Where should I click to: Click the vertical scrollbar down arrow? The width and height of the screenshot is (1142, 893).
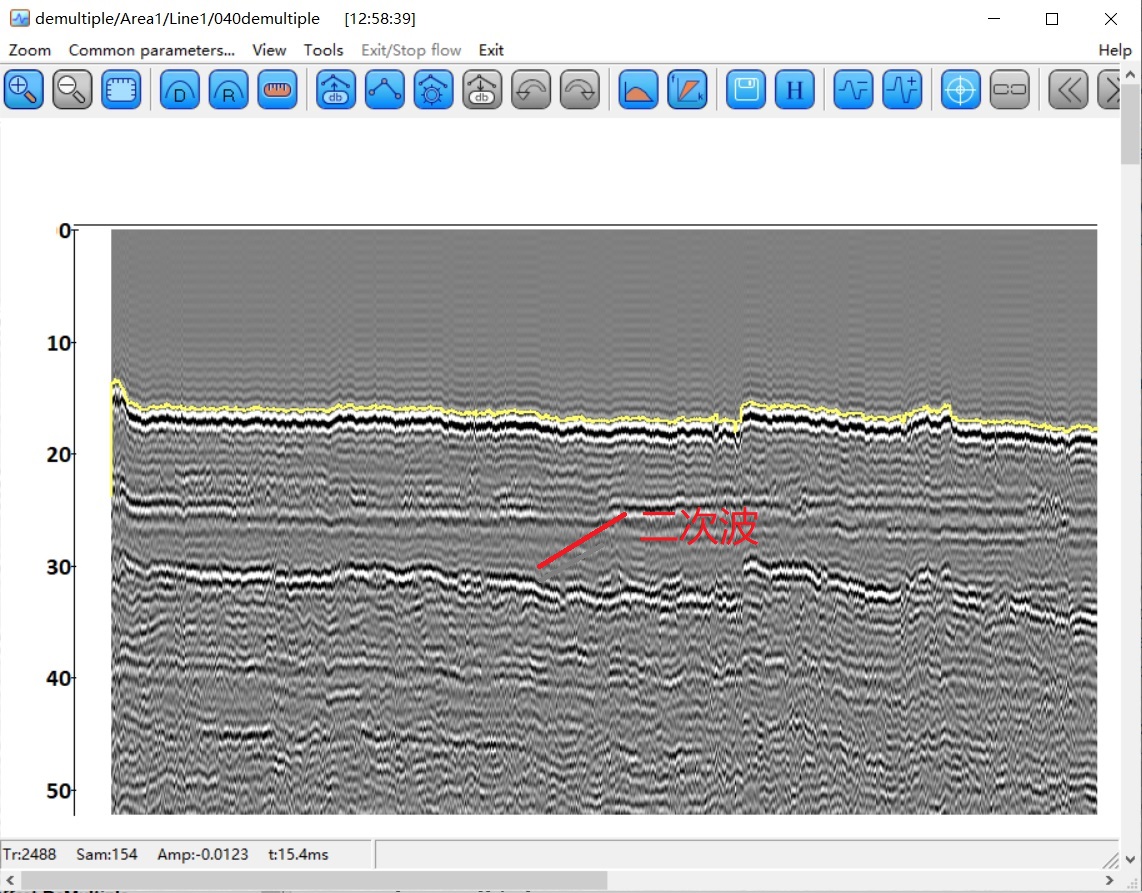pos(1130,859)
